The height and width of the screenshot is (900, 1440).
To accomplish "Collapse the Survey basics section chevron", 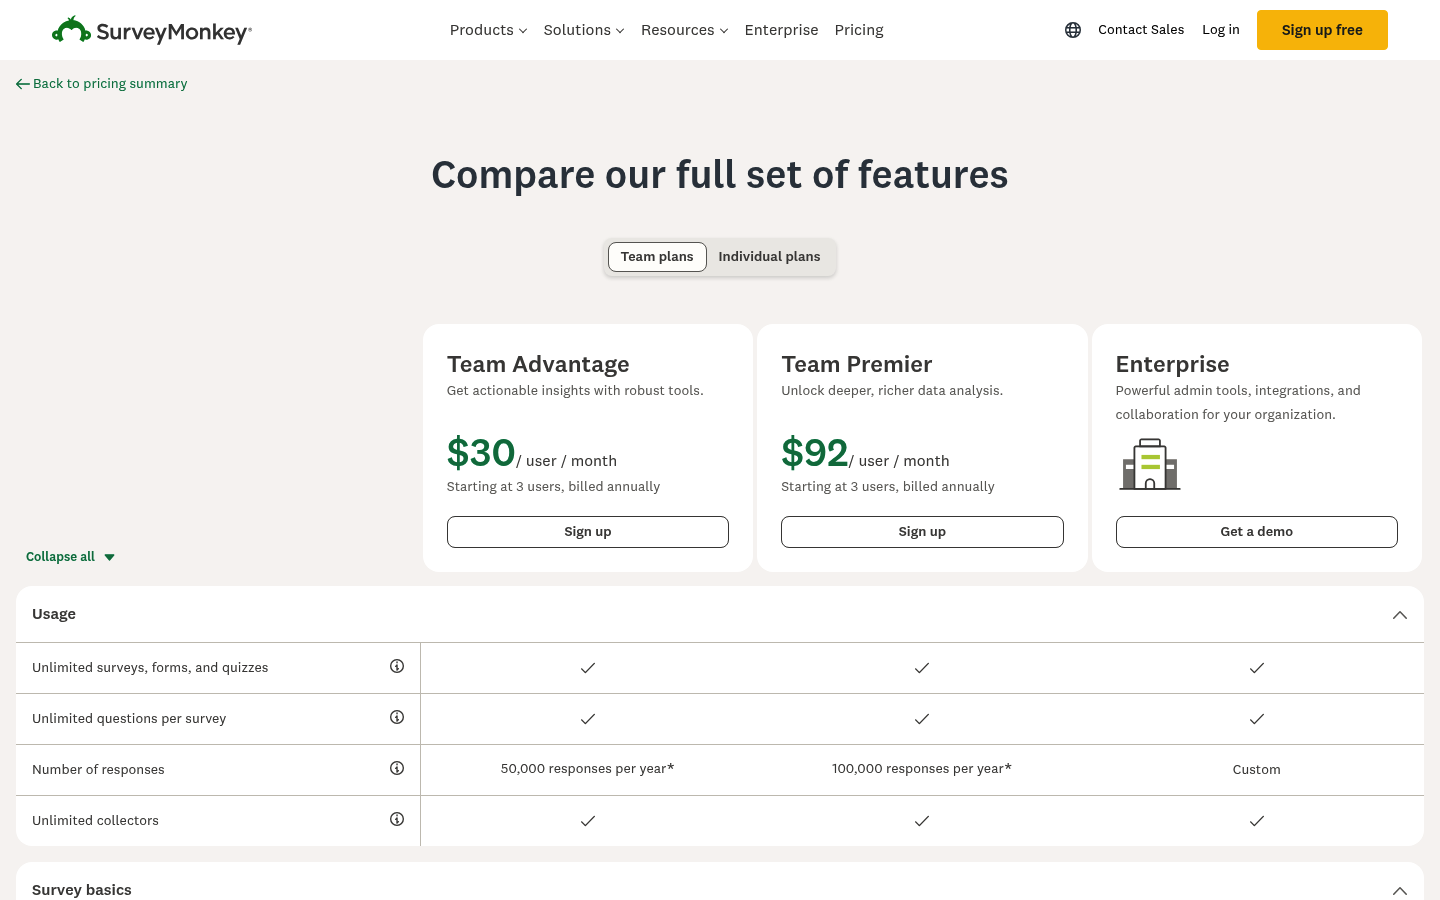I will [x=1400, y=890].
